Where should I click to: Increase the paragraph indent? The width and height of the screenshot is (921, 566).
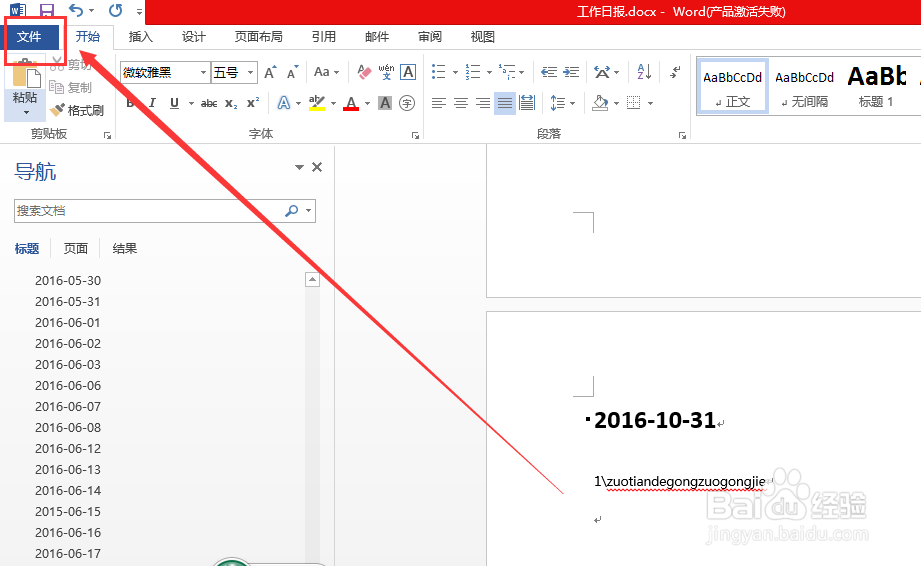pos(571,72)
